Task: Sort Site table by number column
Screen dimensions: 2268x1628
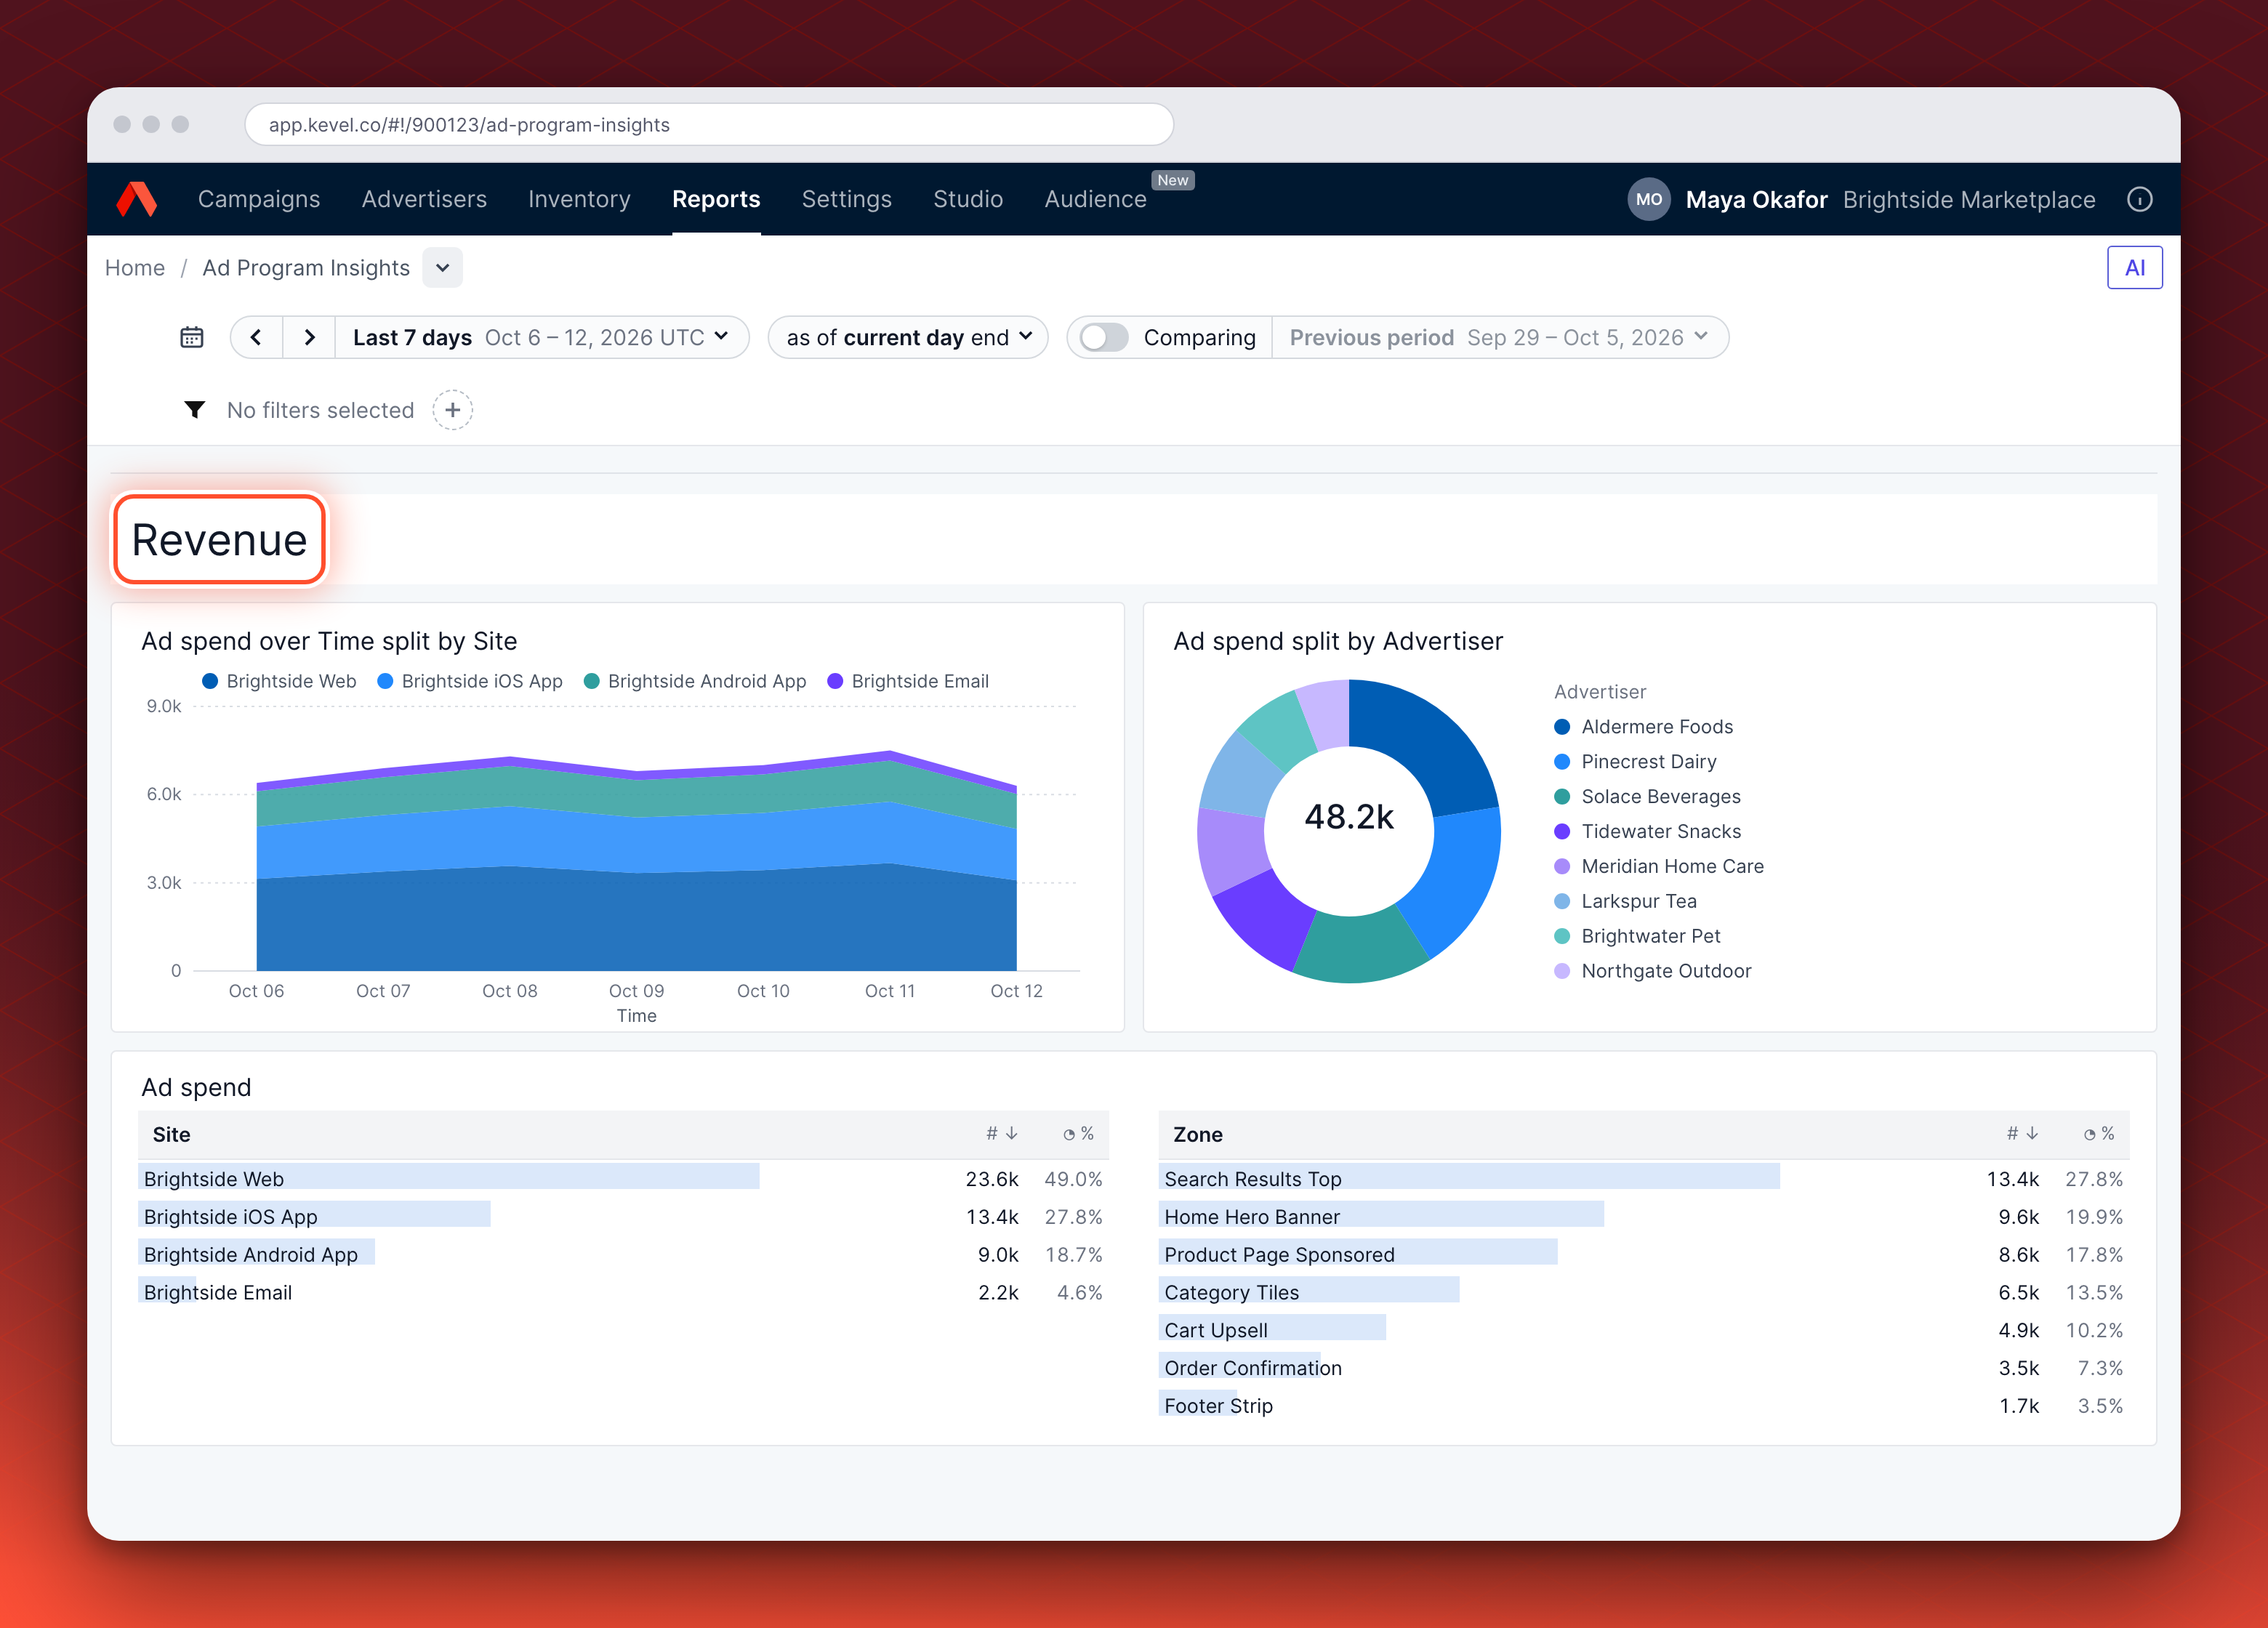Action: (x=1001, y=1133)
